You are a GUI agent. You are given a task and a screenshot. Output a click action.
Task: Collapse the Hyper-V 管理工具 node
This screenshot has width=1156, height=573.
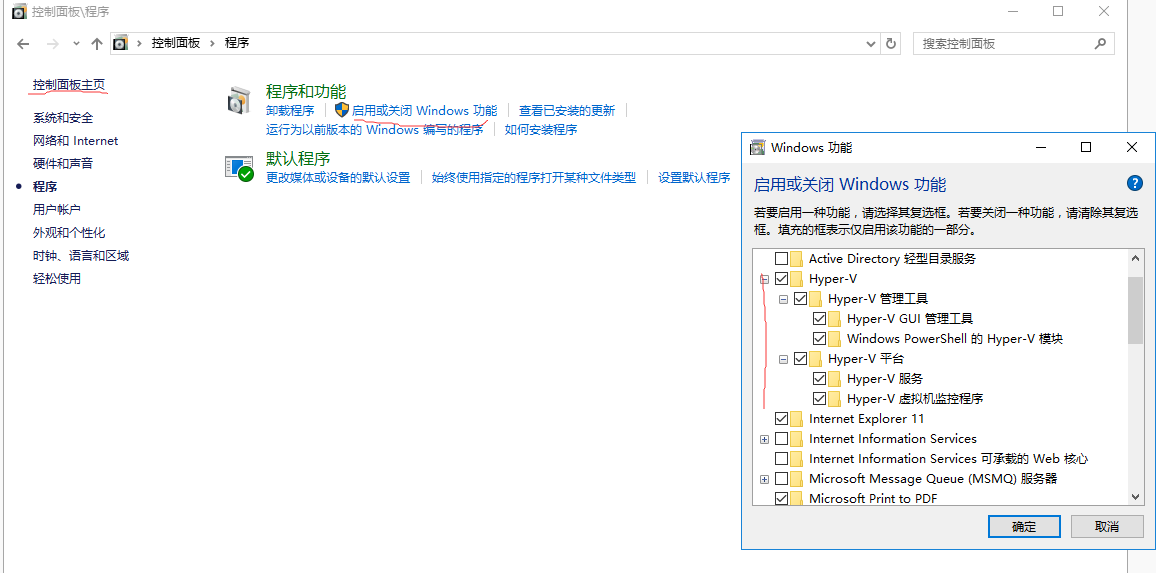(x=784, y=299)
